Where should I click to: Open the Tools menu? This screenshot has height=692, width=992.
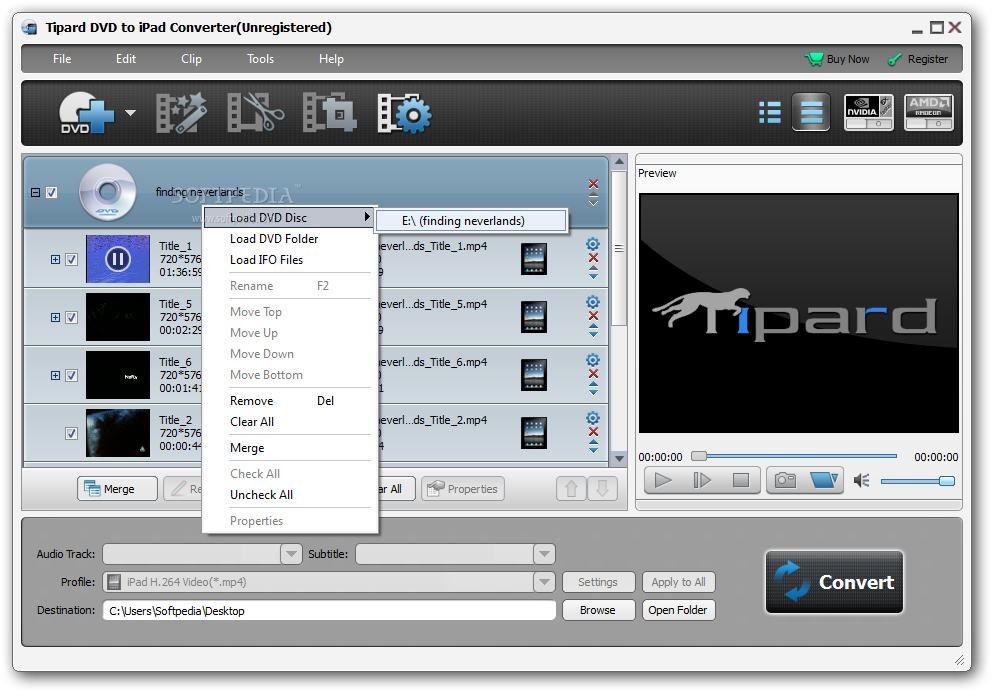(x=260, y=59)
